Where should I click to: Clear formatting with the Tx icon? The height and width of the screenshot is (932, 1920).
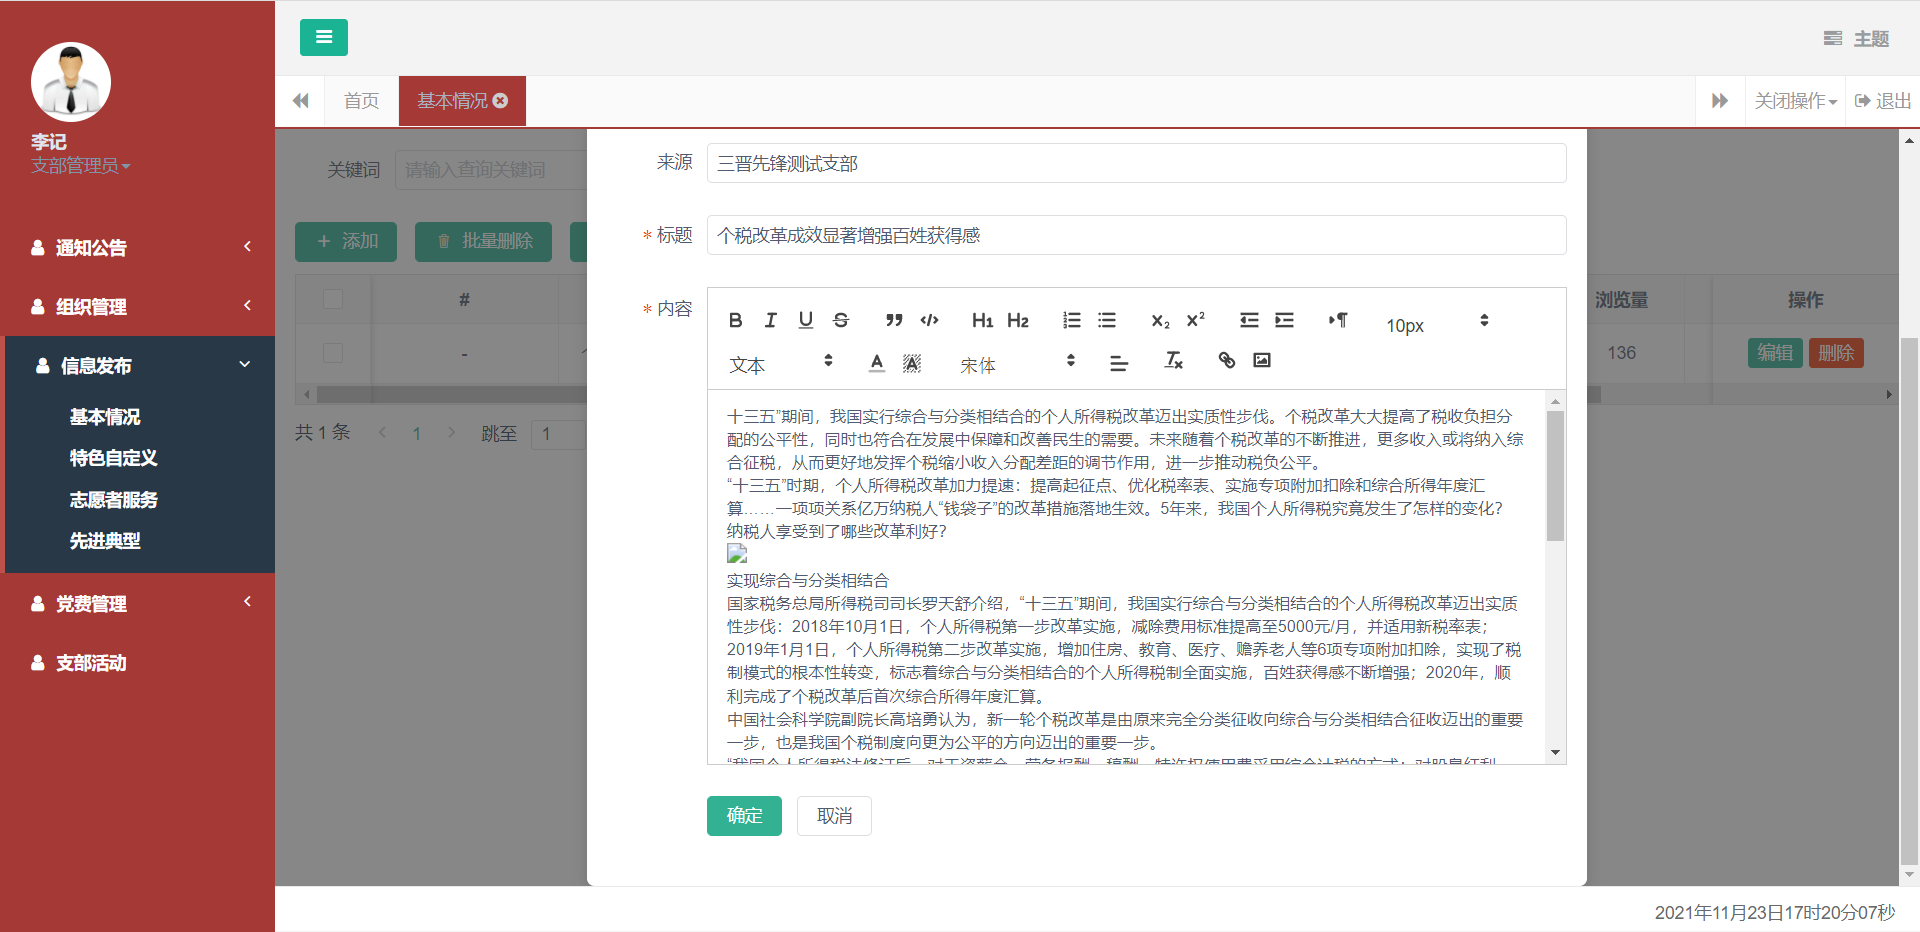click(x=1174, y=360)
